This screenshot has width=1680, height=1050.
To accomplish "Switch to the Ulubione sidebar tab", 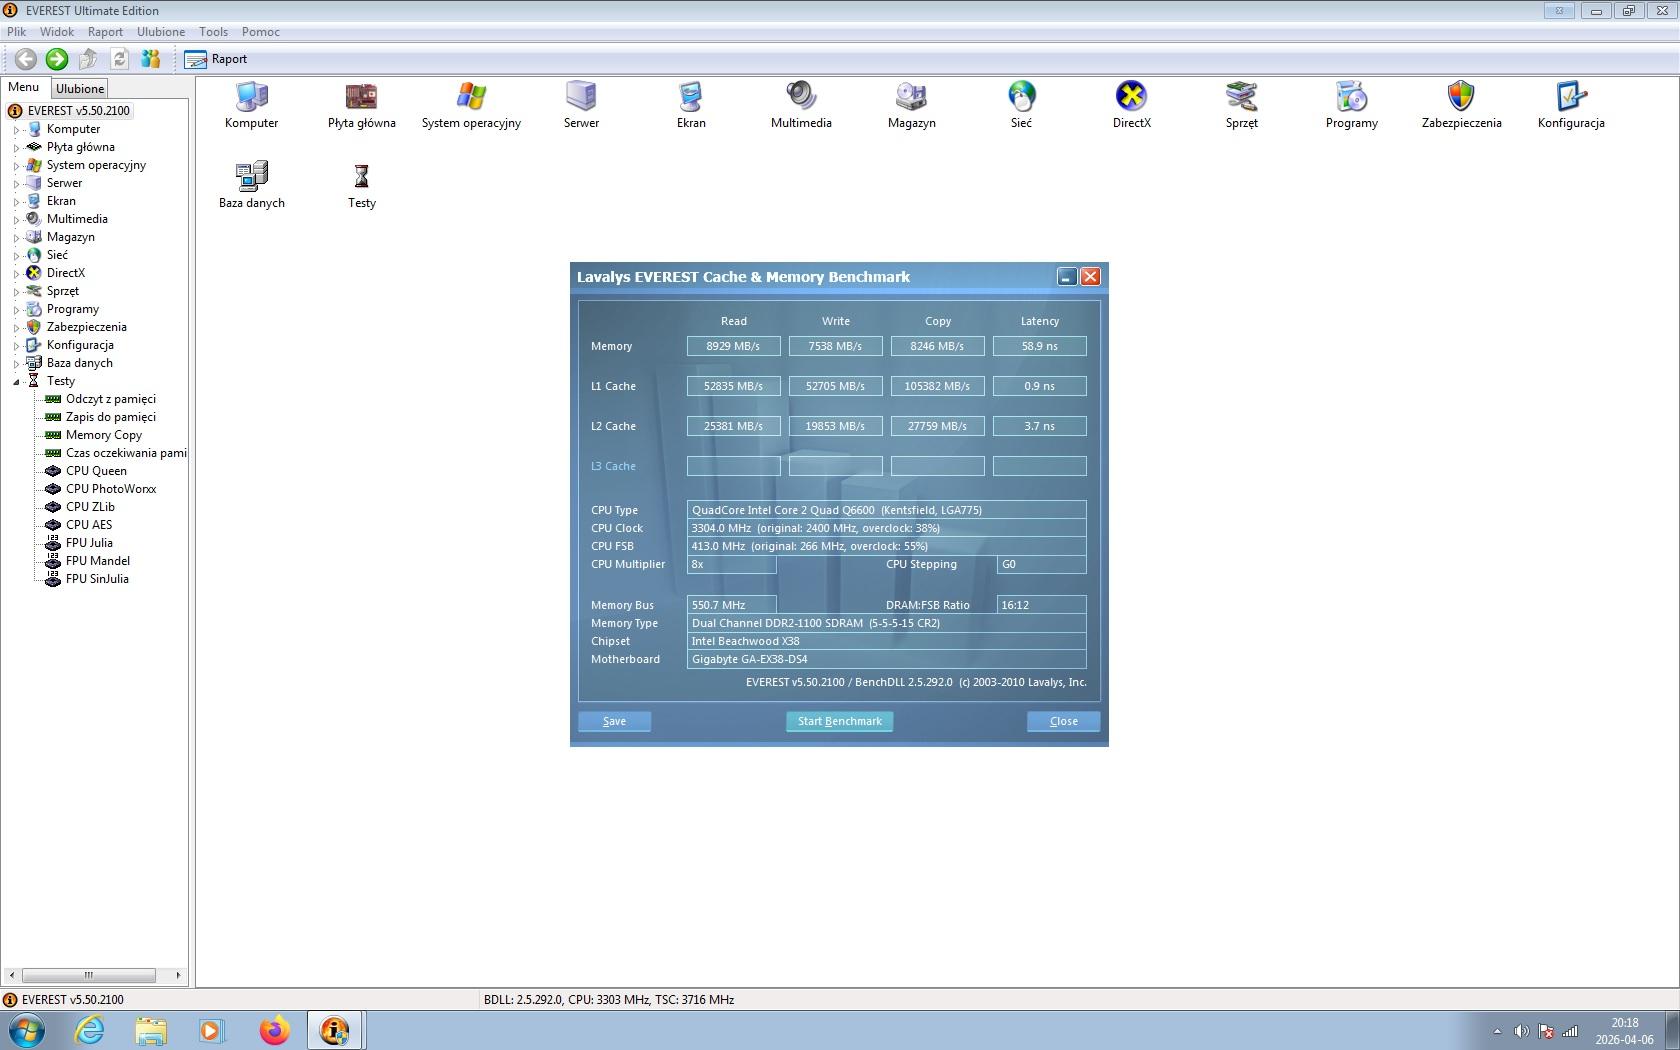I will (80, 89).
